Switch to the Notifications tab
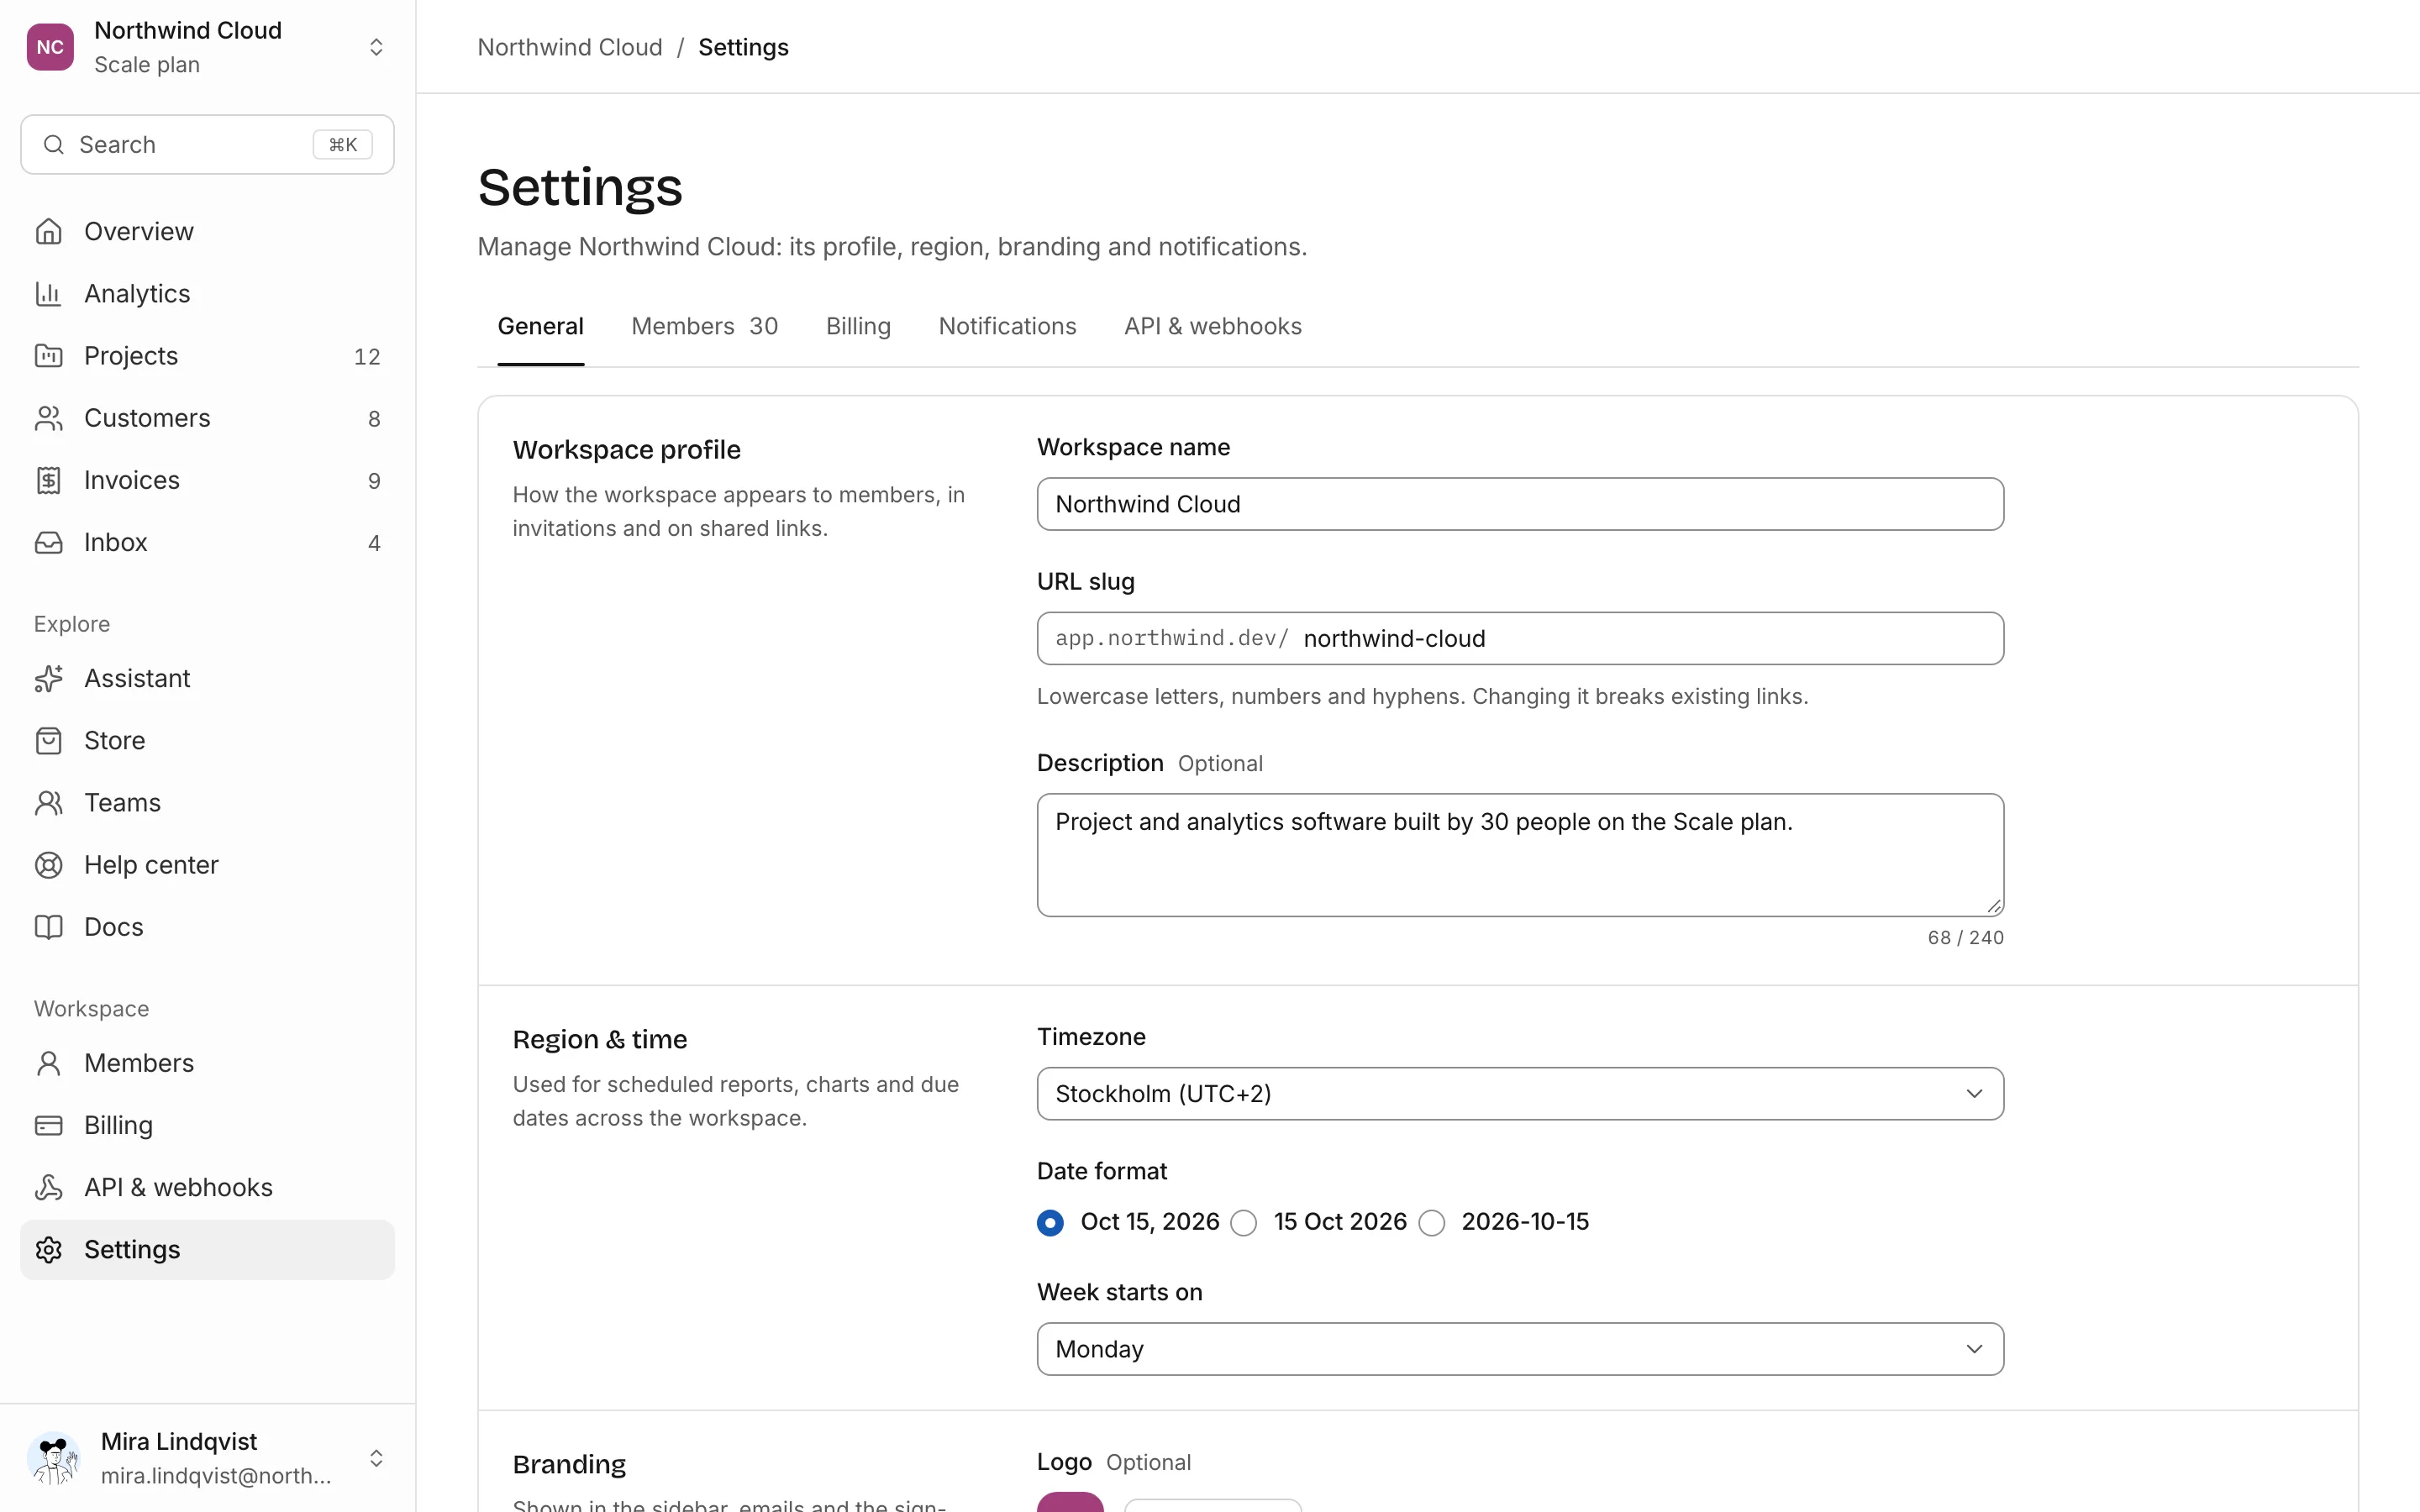 1007,326
